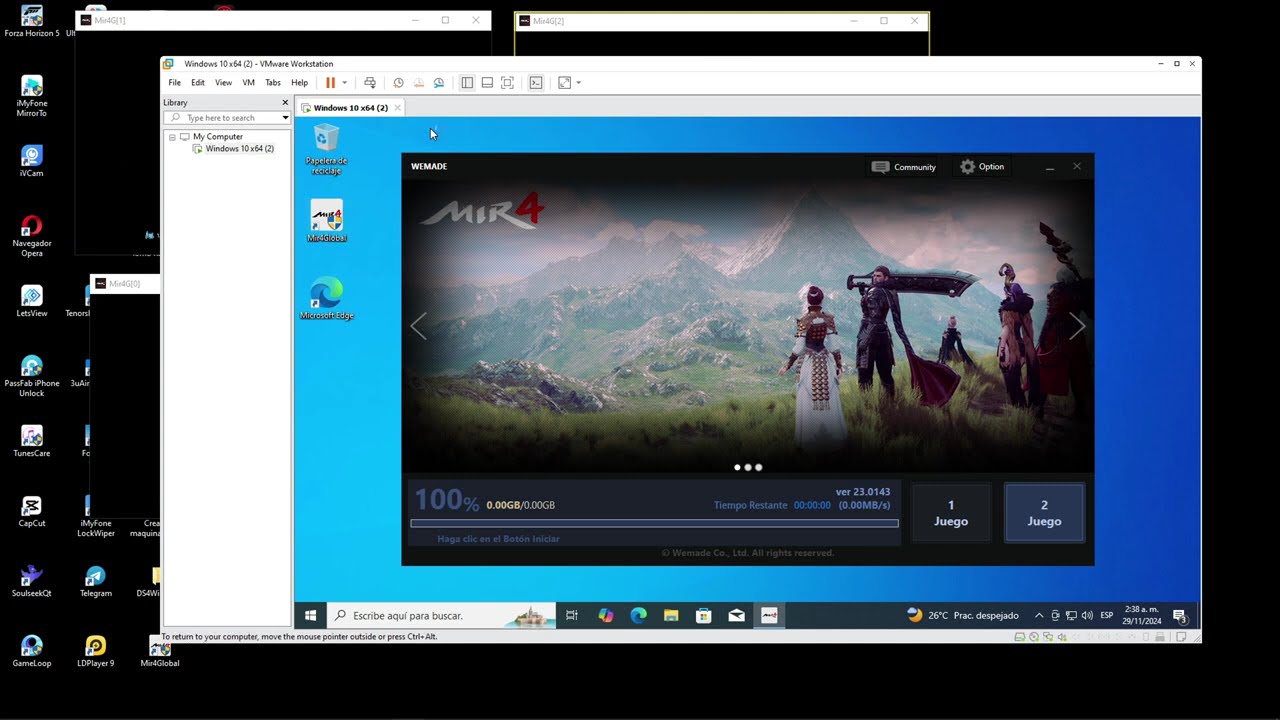Open the LDPlayer 9 shortcut on host desktop

click(x=96, y=651)
